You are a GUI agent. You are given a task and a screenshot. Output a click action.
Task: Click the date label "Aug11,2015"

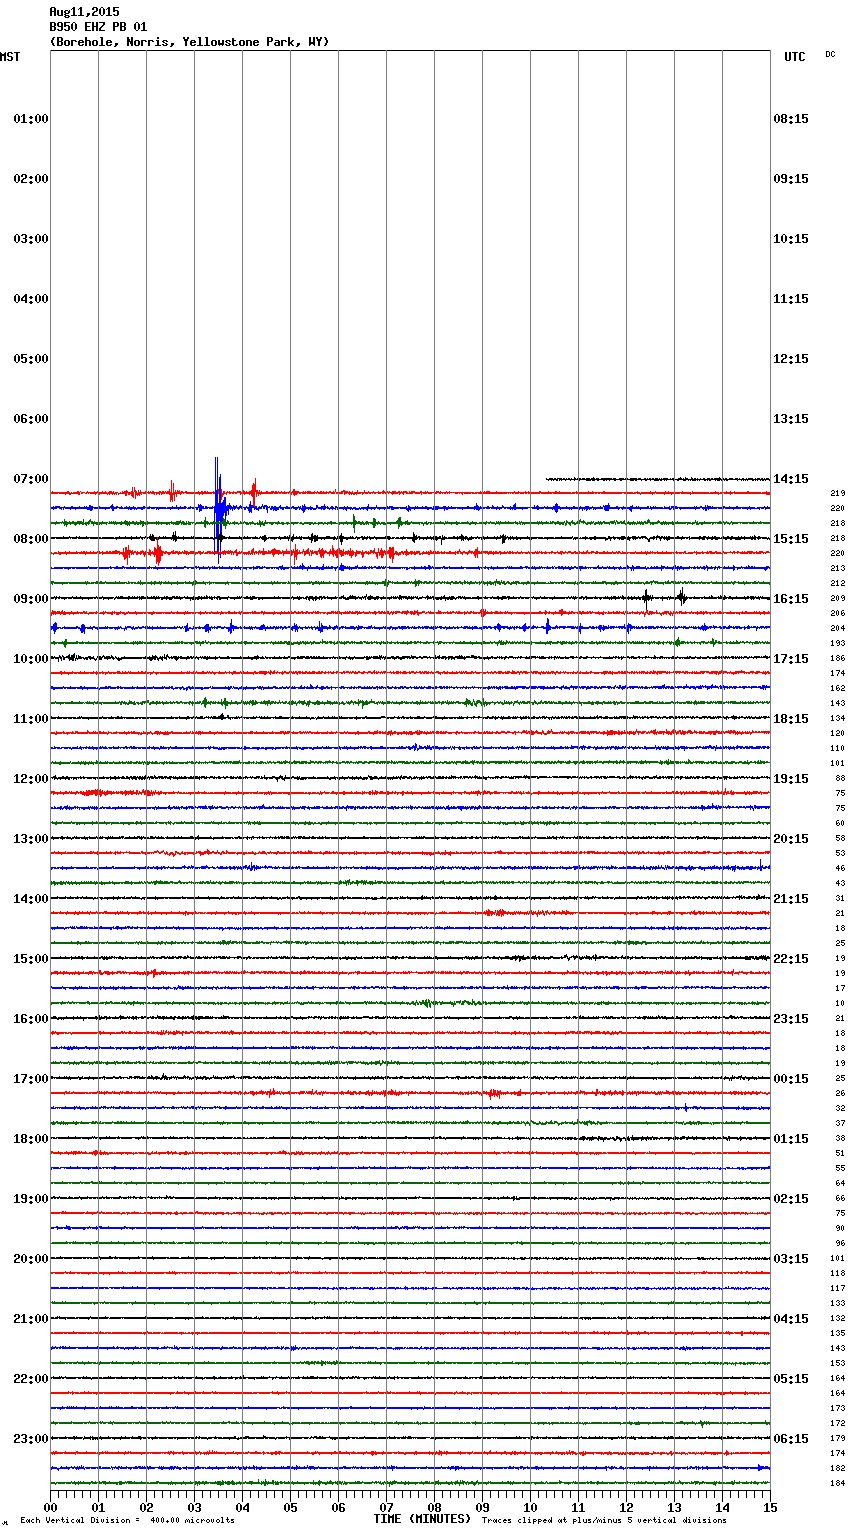84,12
